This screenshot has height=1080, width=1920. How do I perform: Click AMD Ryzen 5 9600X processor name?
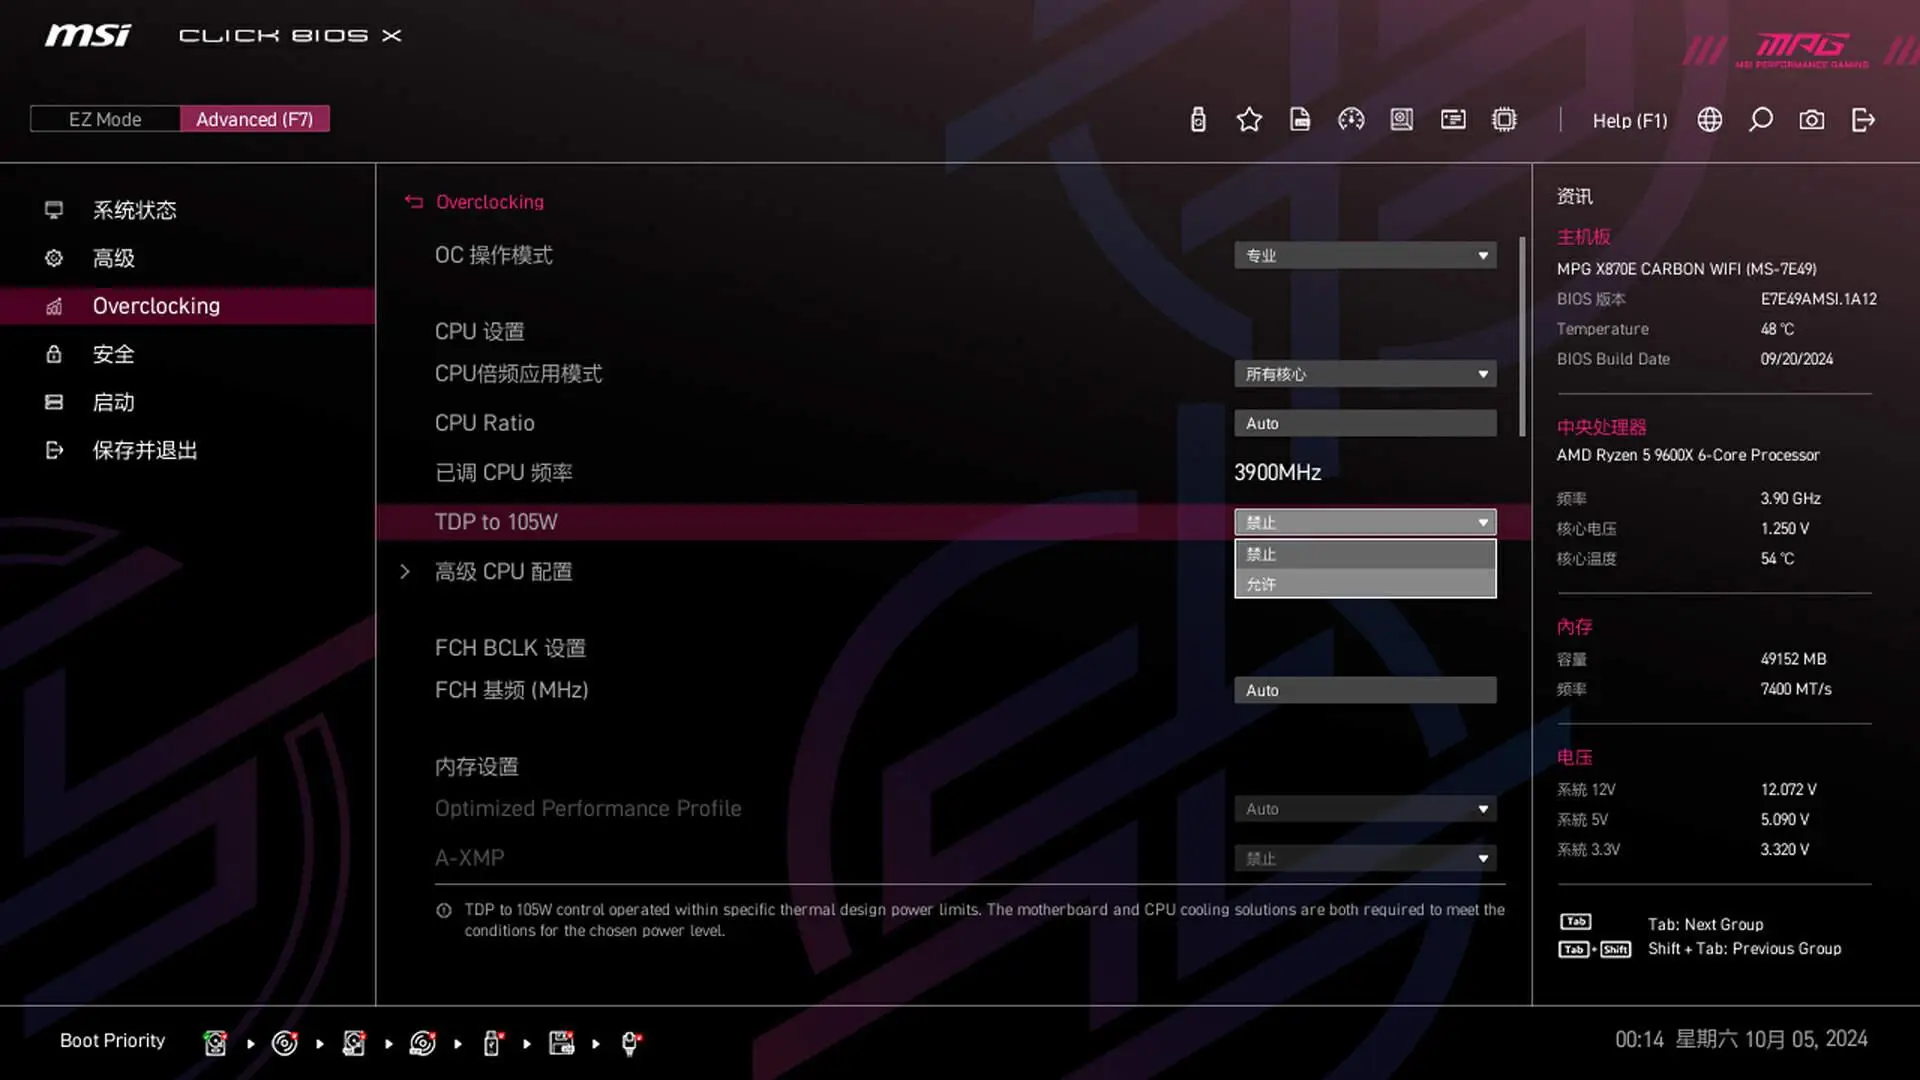coord(1688,455)
